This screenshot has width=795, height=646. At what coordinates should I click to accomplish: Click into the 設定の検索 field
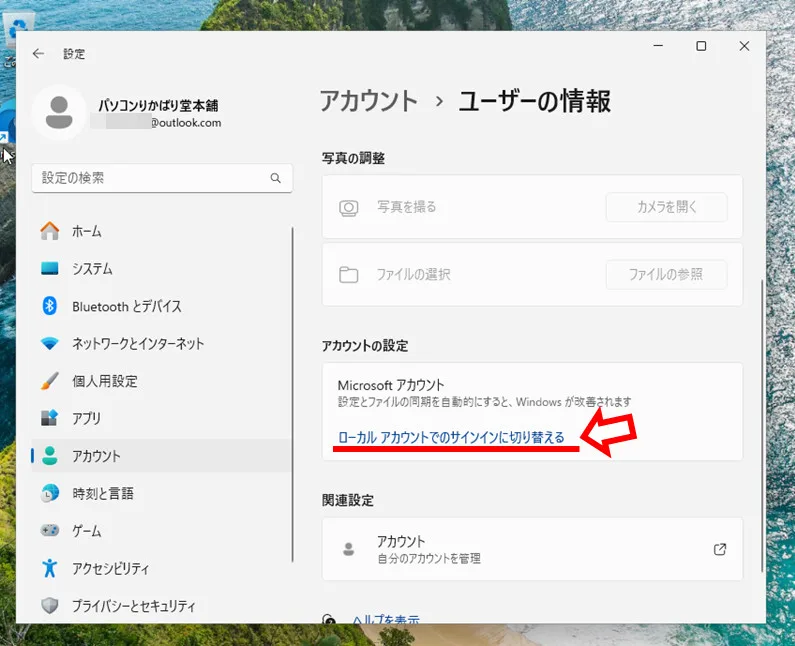(x=162, y=178)
